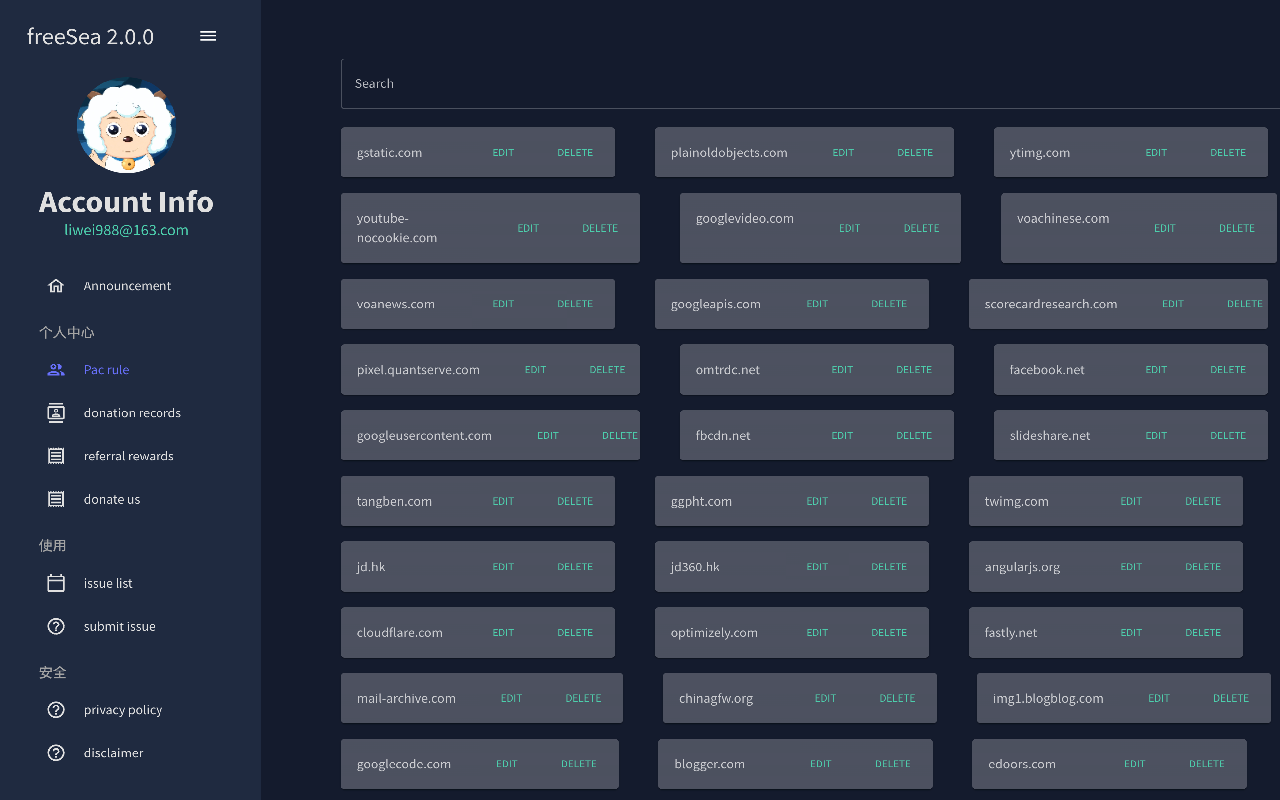The image size is (1280, 800).
Task: Click the submit issue question icon
Action: tap(56, 626)
